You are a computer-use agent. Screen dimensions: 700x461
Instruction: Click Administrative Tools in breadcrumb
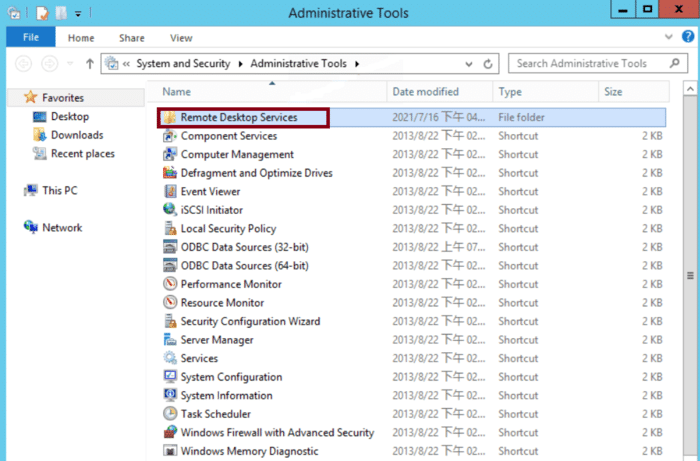[298, 64]
